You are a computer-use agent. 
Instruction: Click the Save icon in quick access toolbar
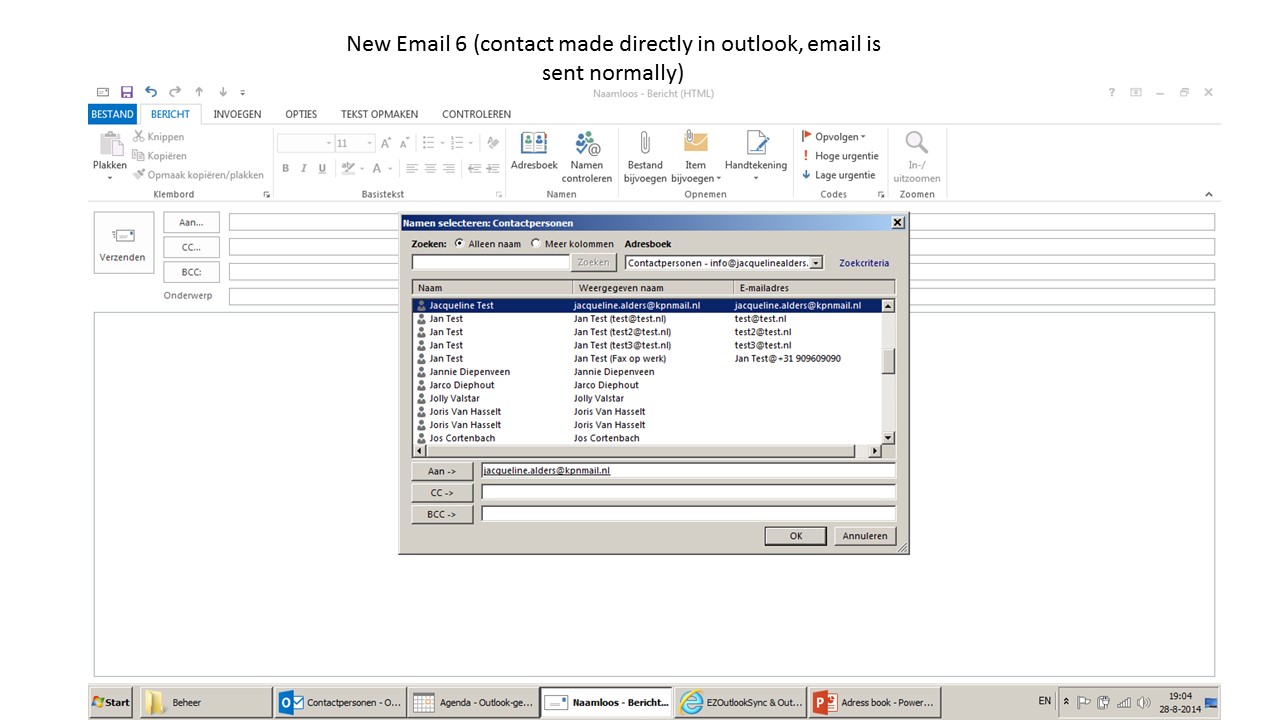127,92
